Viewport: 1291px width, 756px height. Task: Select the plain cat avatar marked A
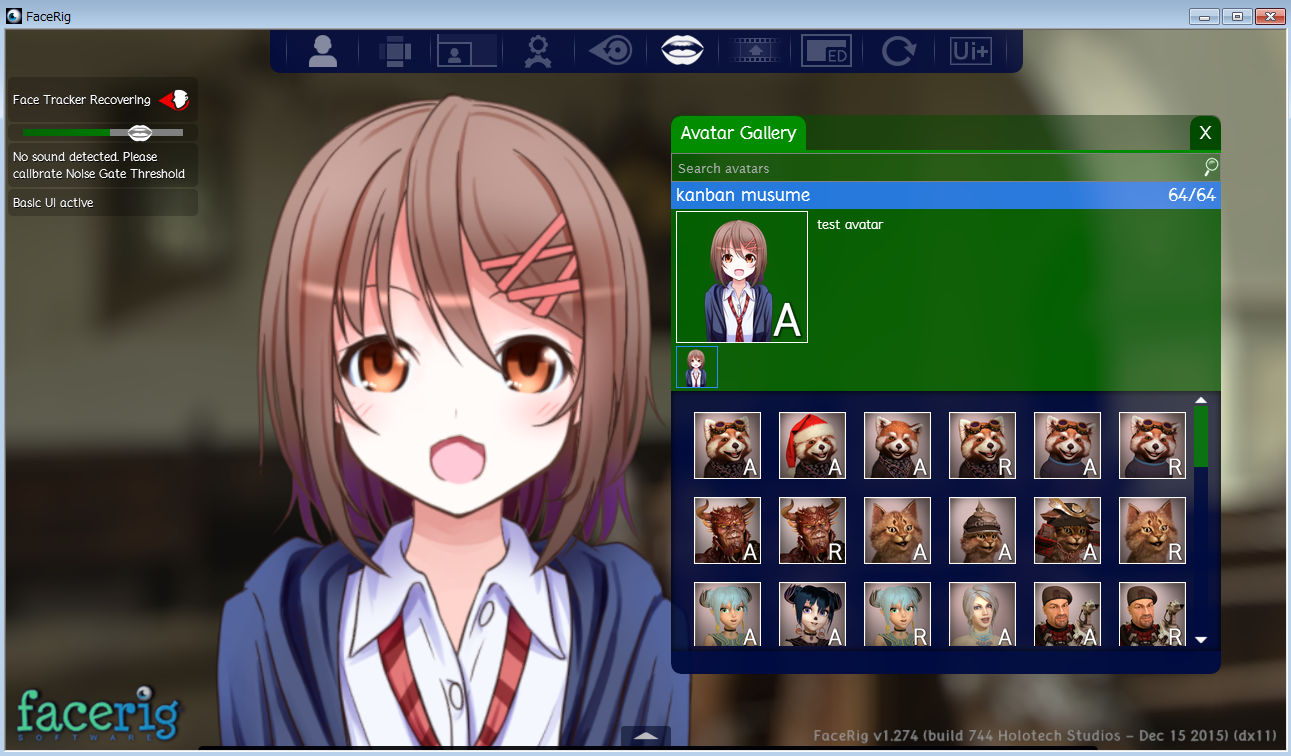tap(897, 530)
